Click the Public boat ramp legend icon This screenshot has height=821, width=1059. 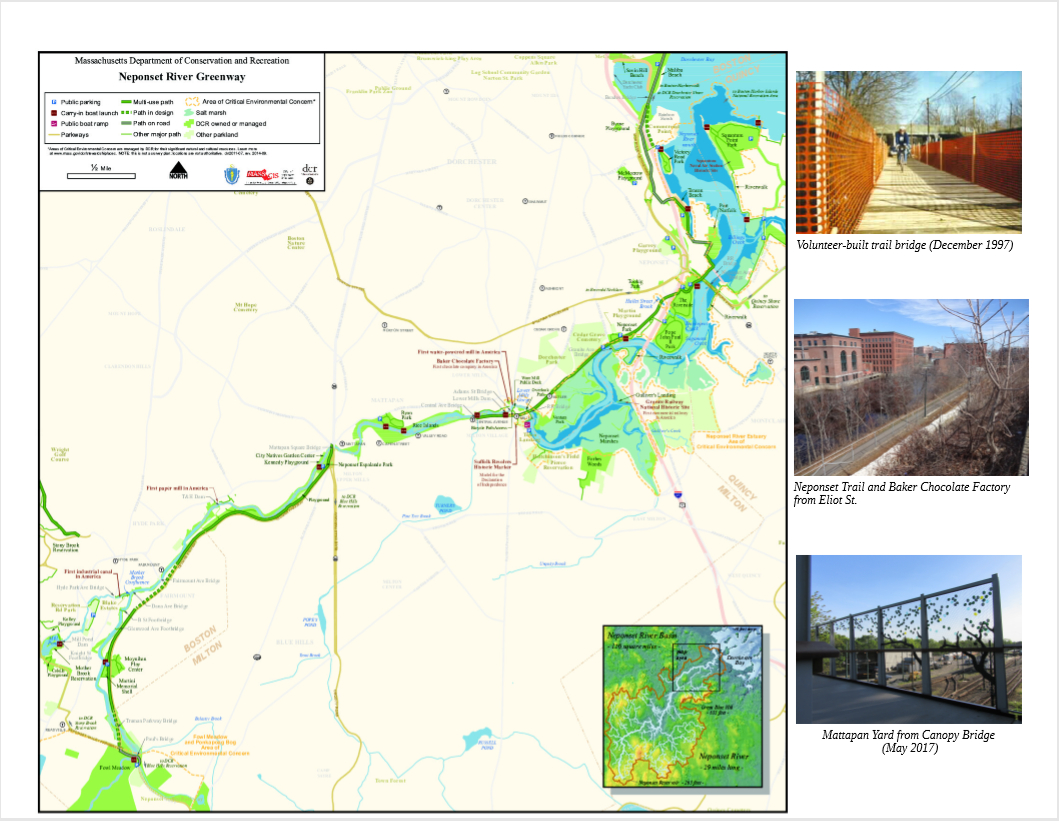[x=53, y=124]
